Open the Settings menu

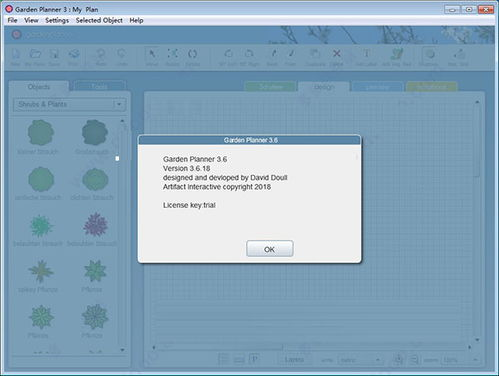pyautogui.click(x=57, y=20)
